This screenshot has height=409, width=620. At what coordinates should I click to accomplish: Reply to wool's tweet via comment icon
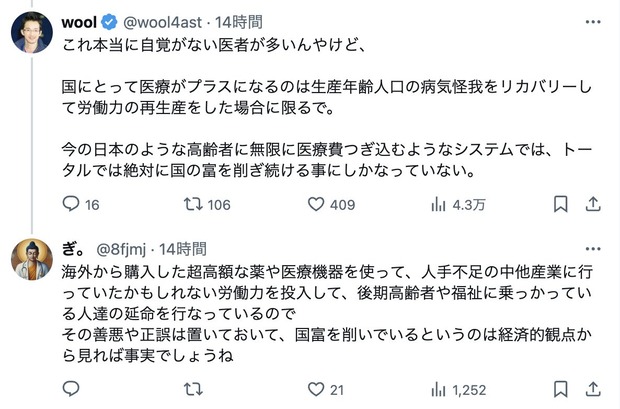click(x=71, y=204)
